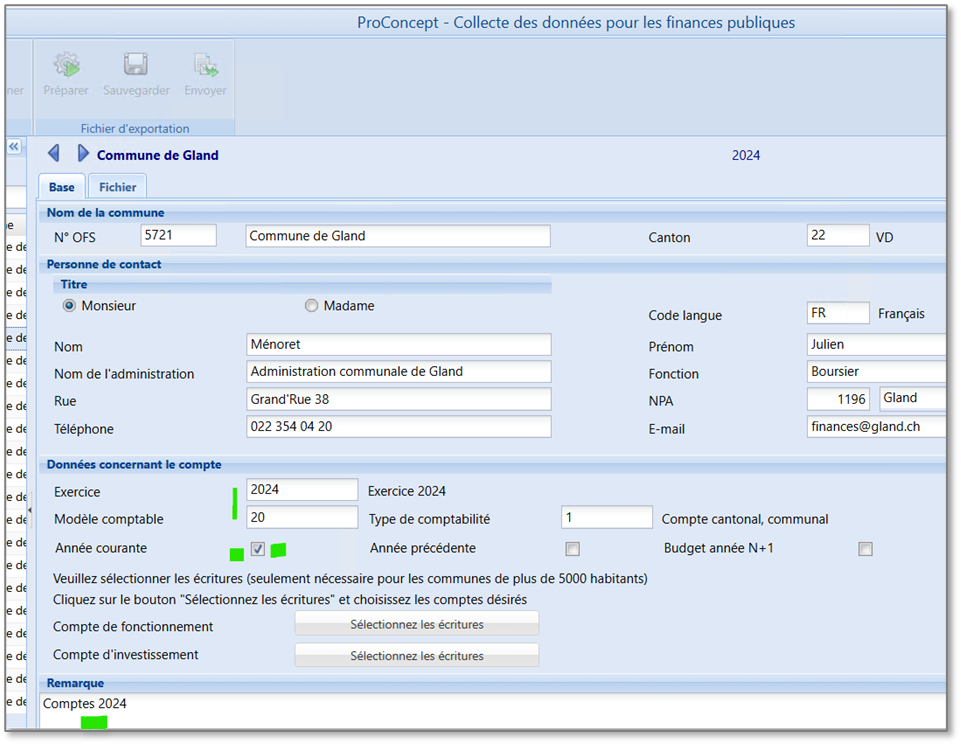Viewport: 961px width, 745px height.
Task: Select the Monsieur radio button
Action: 69,306
